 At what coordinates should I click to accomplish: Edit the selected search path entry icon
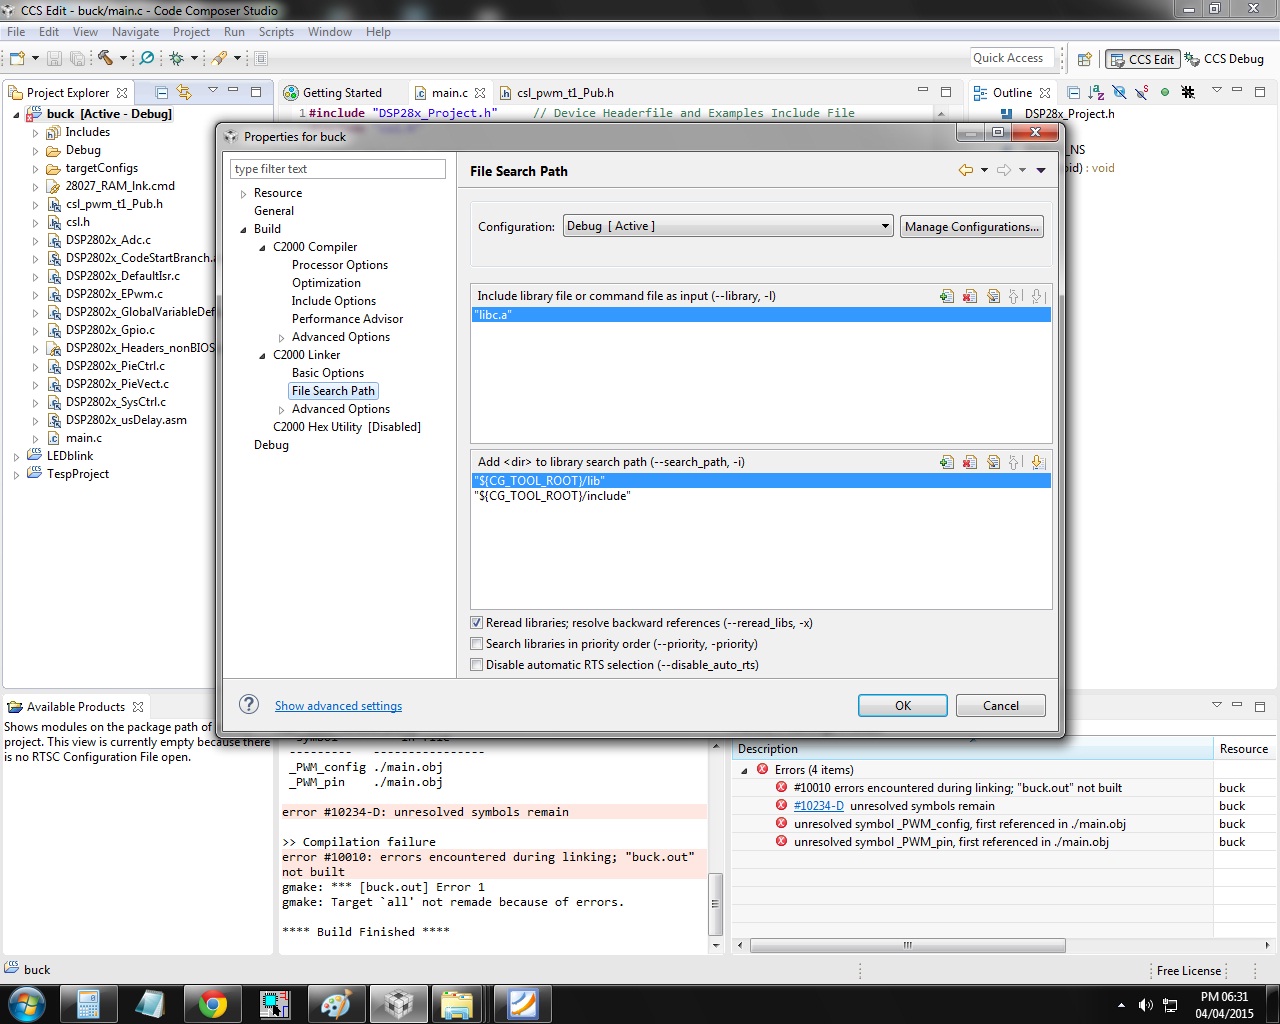click(993, 462)
